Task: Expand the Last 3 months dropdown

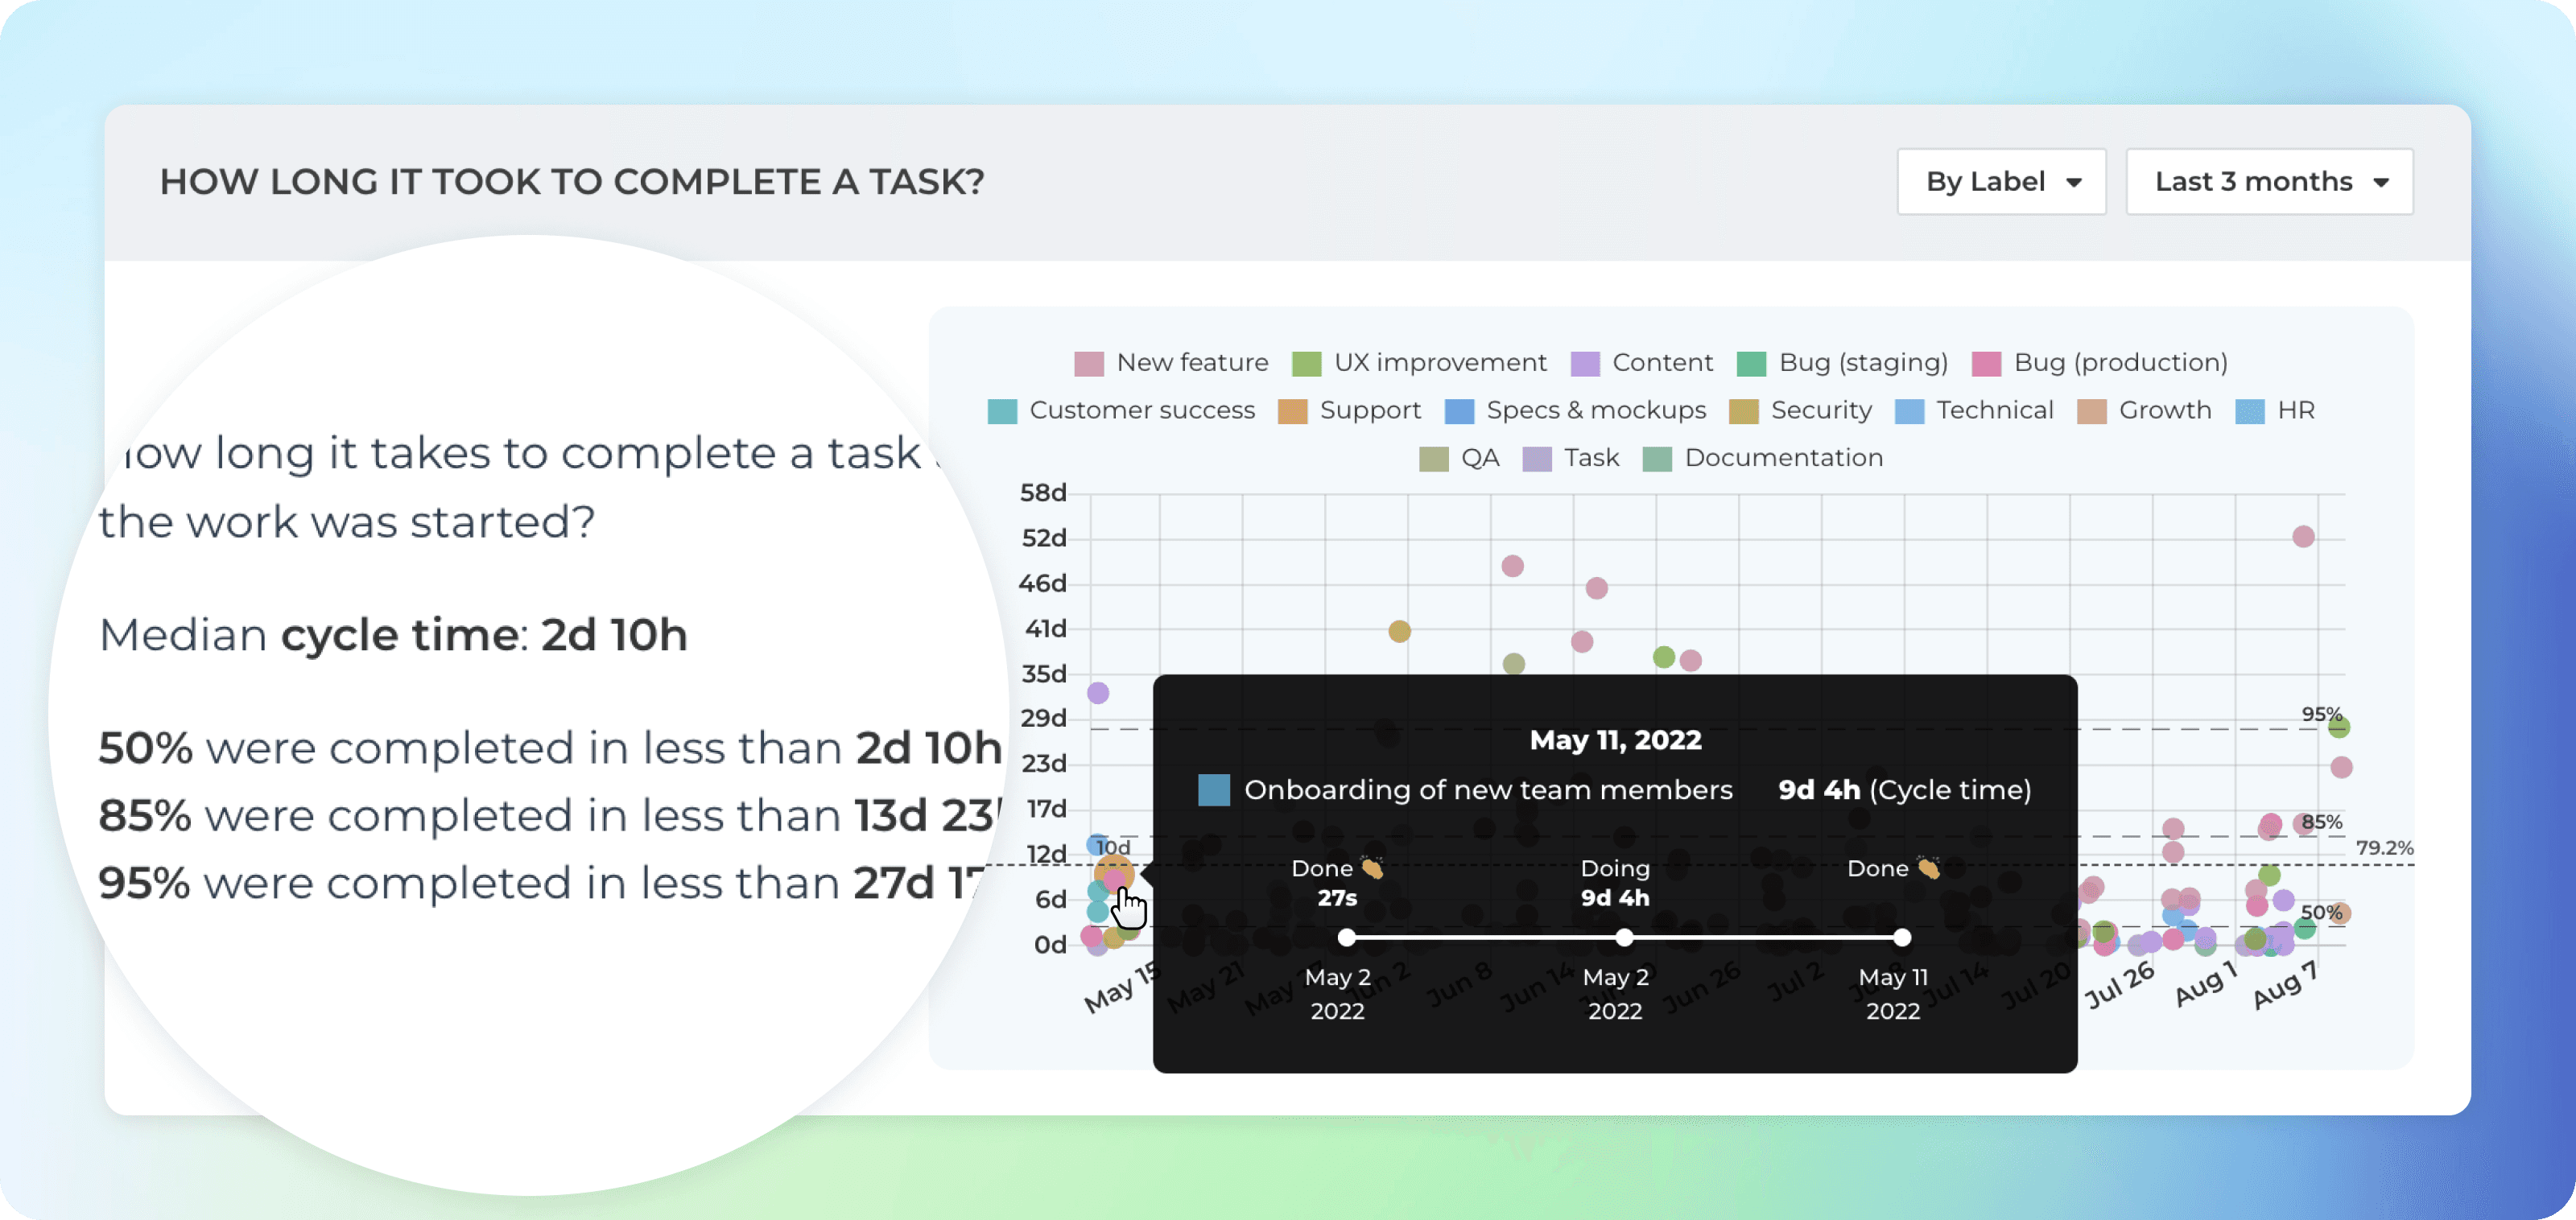Action: (2270, 182)
